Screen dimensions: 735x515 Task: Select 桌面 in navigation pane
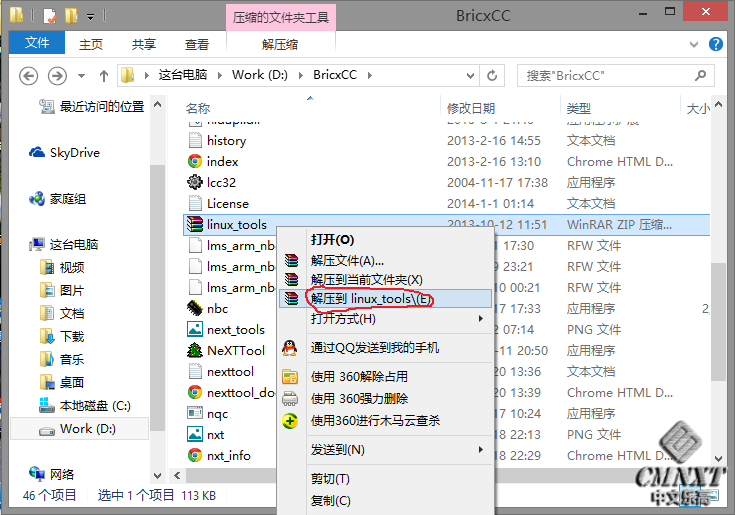click(62, 382)
